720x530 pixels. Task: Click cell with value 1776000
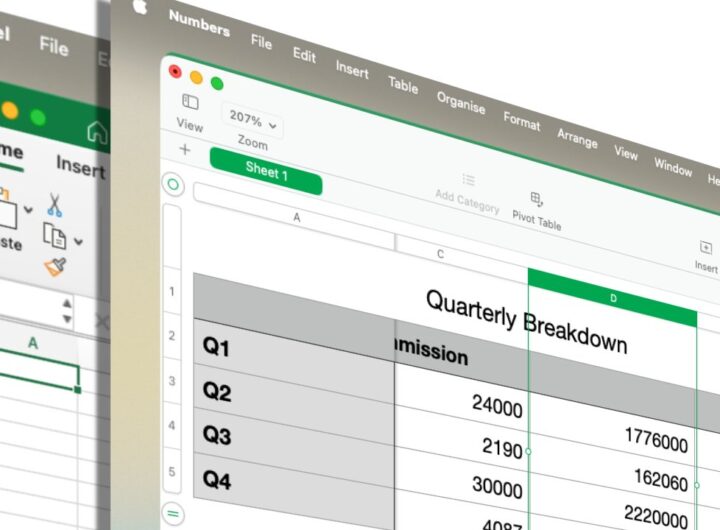click(613, 429)
